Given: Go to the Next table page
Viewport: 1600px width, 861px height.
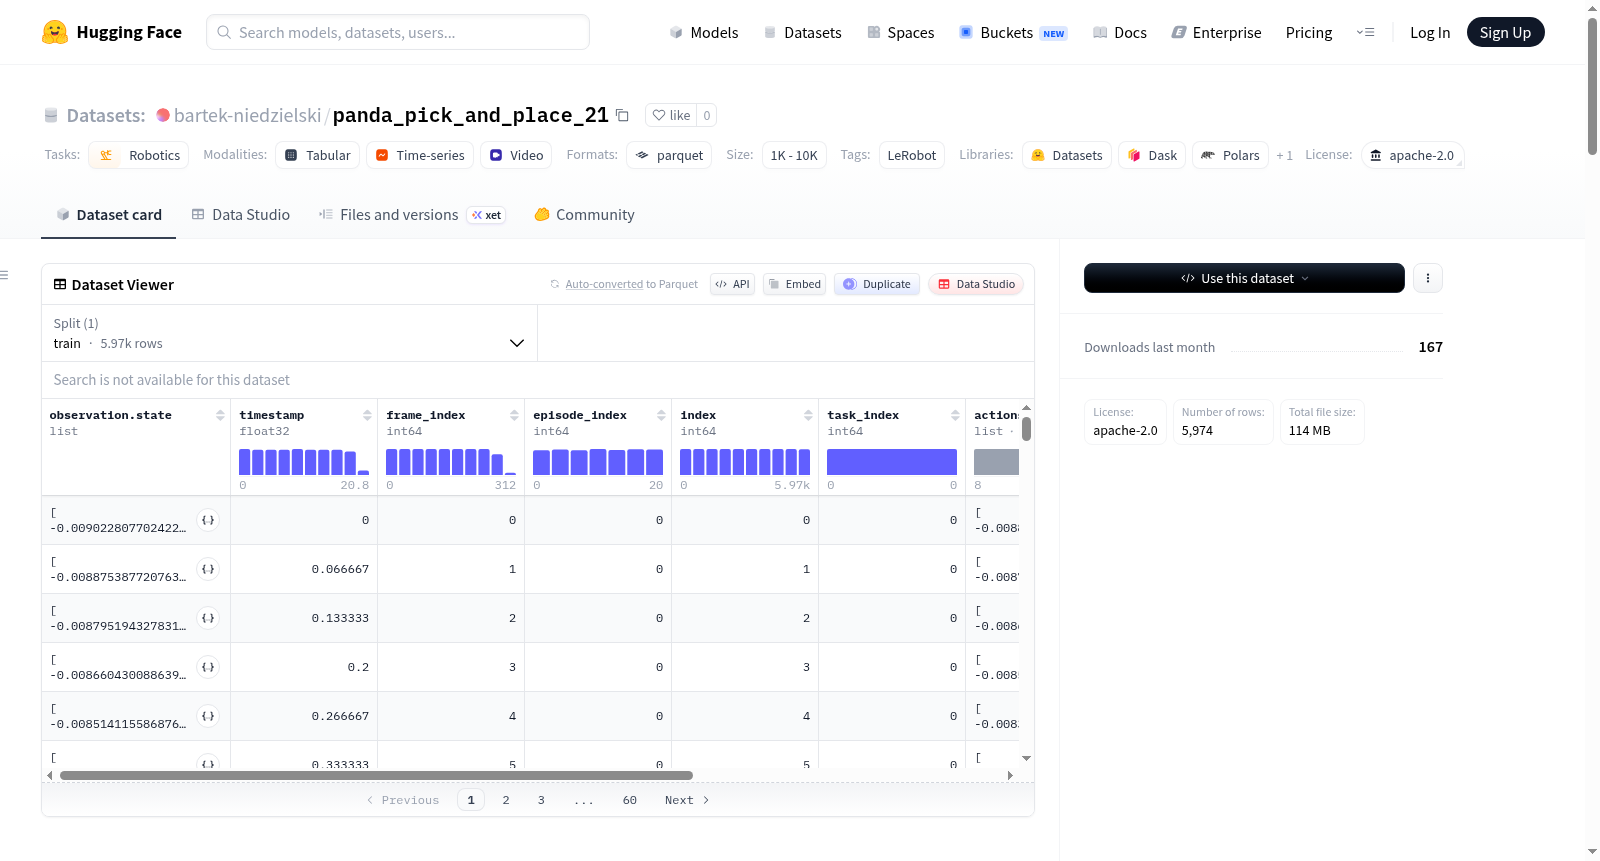Looking at the screenshot, I should 687,800.
